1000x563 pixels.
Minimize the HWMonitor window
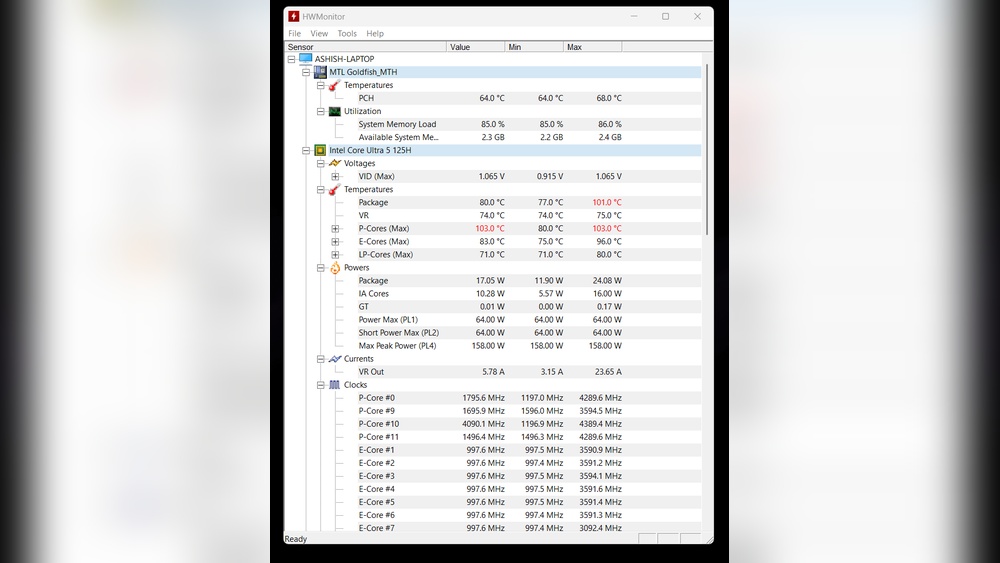(634, 17)
